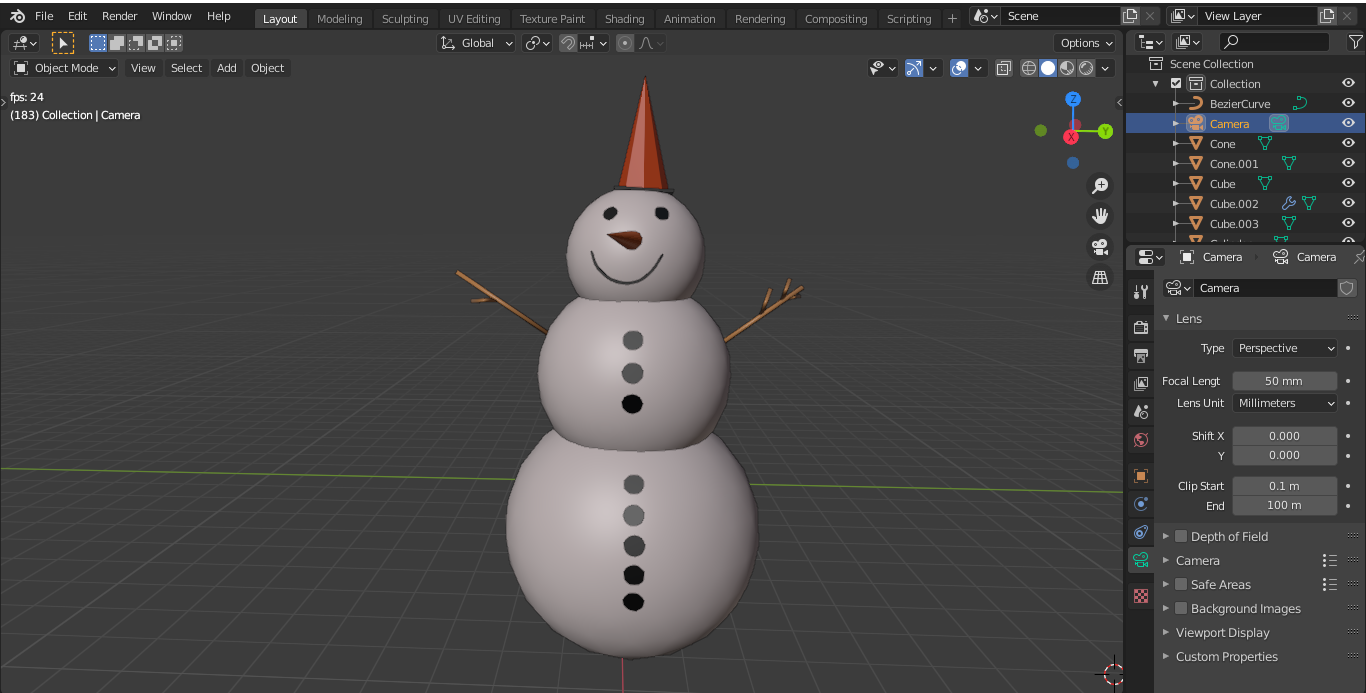Open Object Constraints properties tab
1366x693 pixels.
pyautogui.click(x=1140, y=532)
